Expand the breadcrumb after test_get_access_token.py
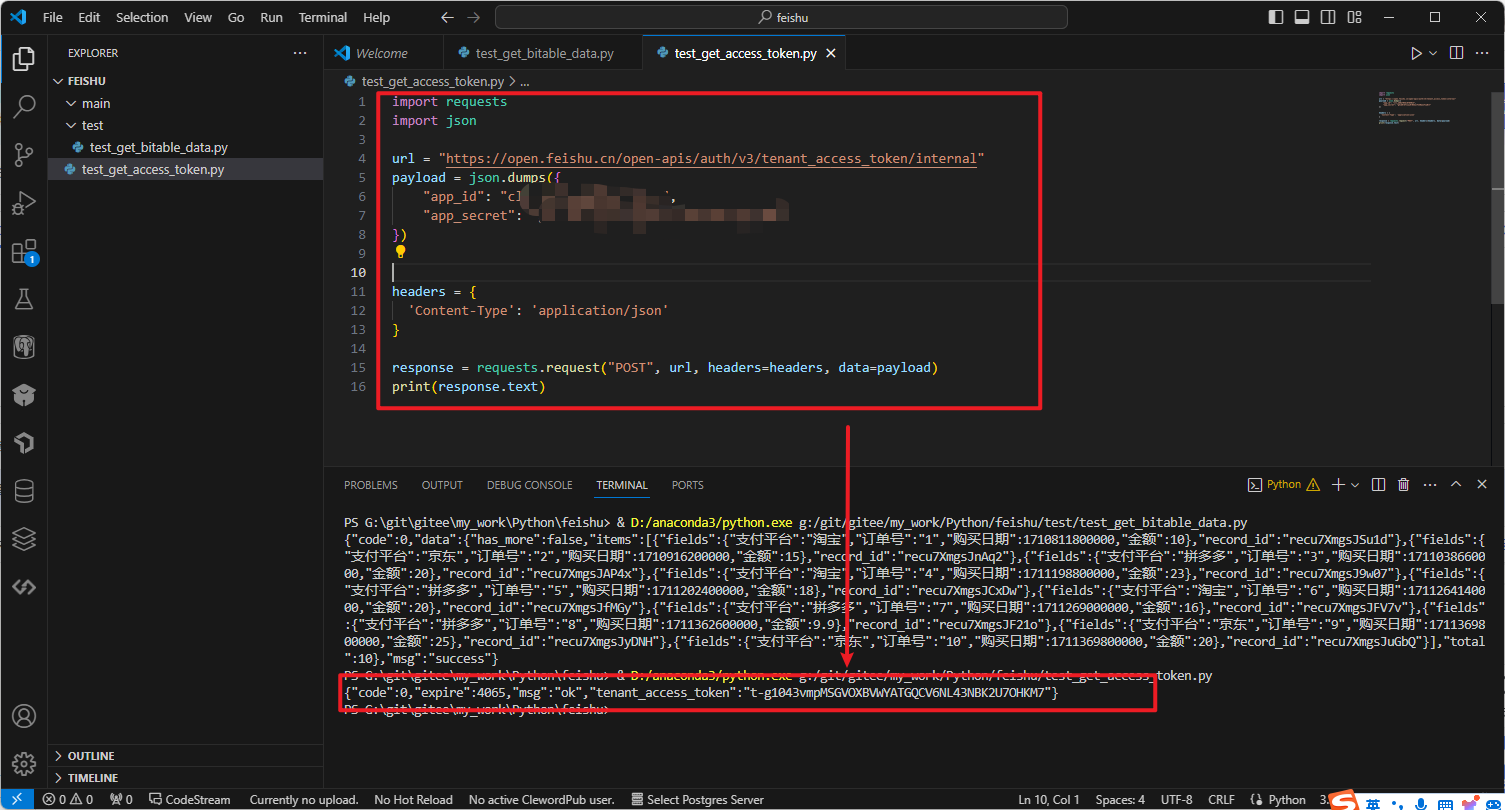The height and width of the screenshot is (810, 1505). pos(524,81)
